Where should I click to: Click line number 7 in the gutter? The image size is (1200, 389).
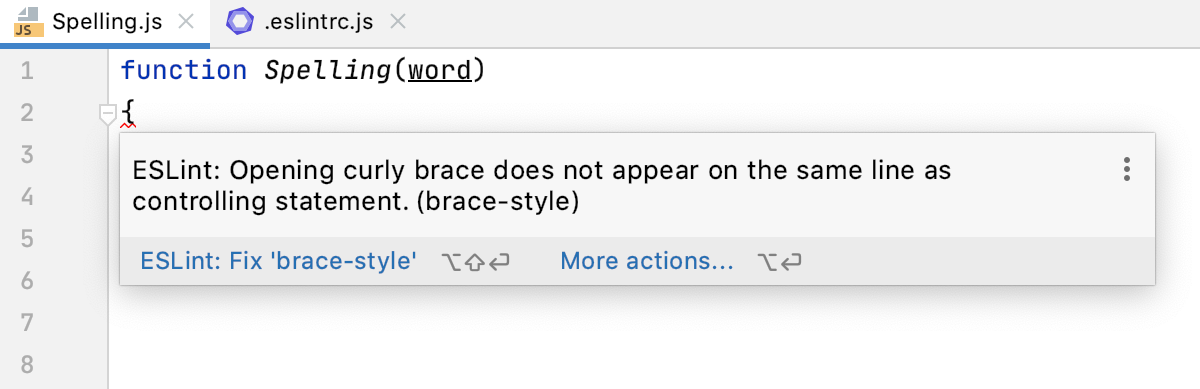[27, 322]
